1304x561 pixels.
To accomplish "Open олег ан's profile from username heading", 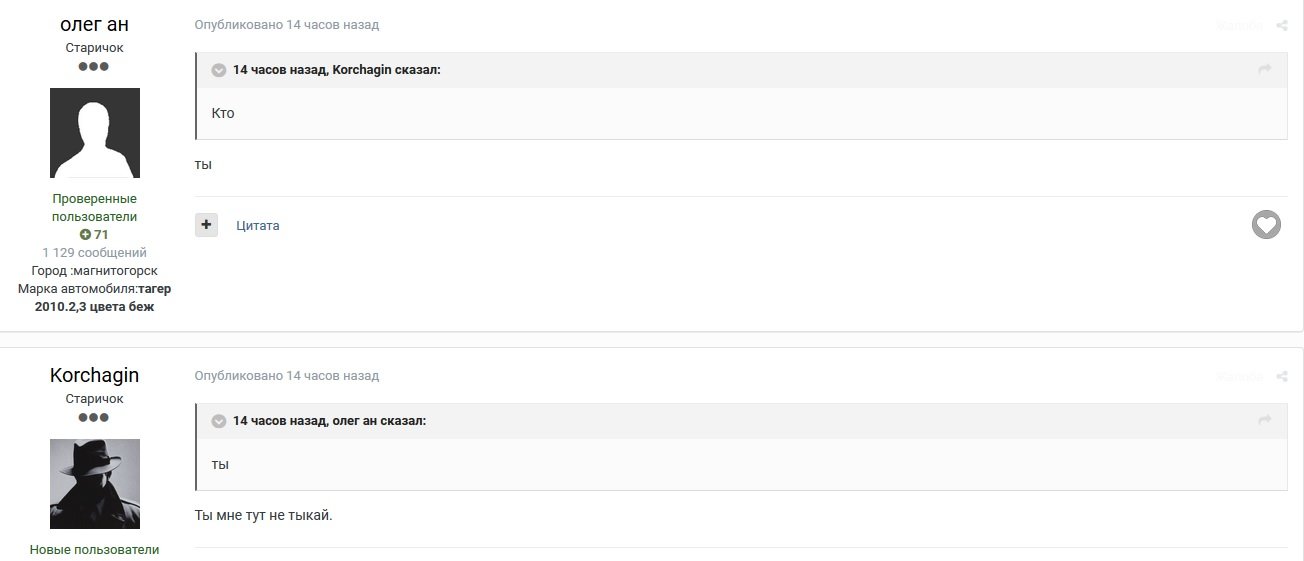I will coord(94,24).
